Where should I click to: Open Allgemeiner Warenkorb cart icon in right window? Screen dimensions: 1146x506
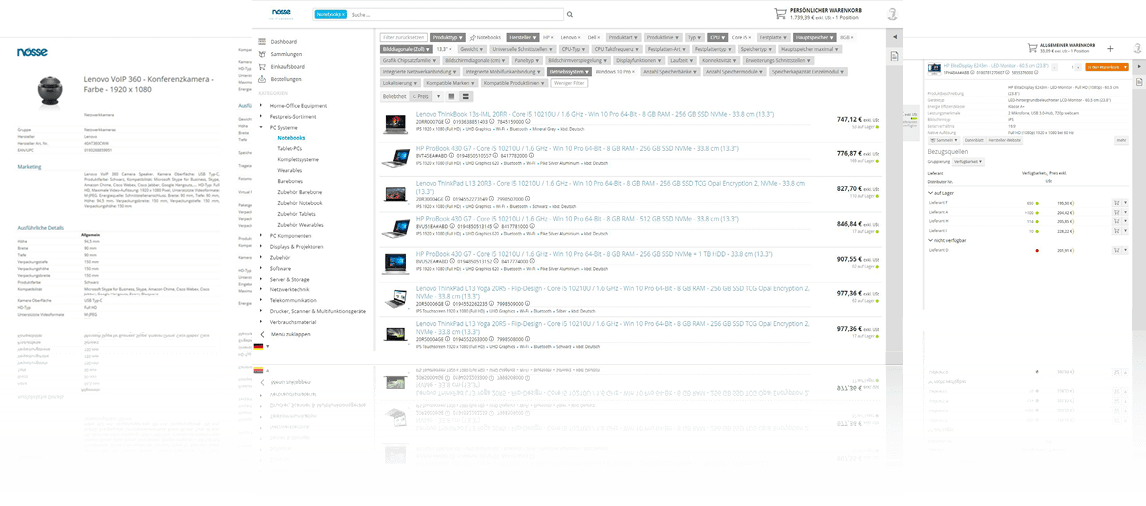click(1034, 48)
